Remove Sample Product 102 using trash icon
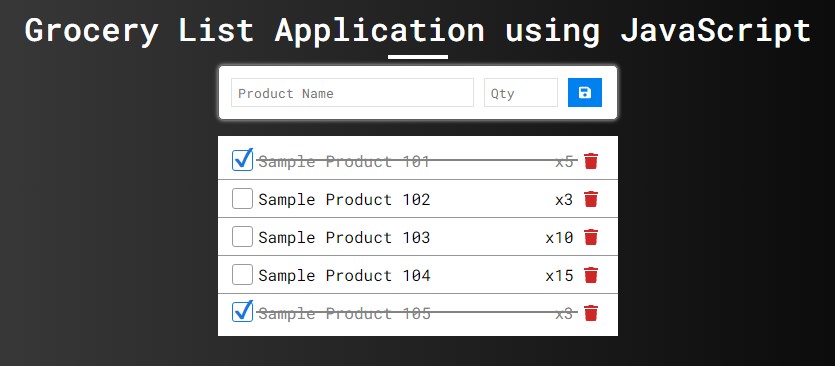The height and width of the screenshot is (366, 835). click(591, 199)
